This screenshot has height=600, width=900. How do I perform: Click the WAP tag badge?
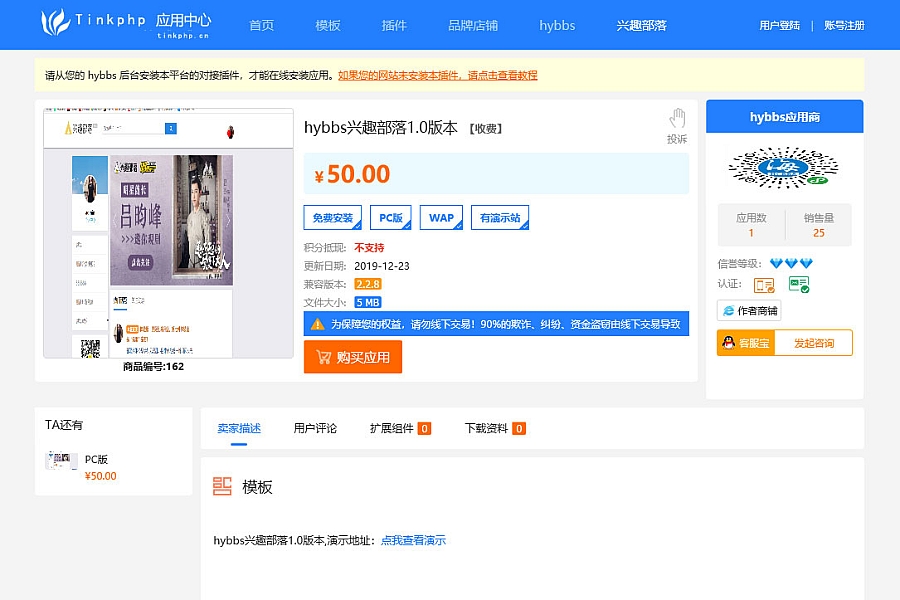point(441,218)
